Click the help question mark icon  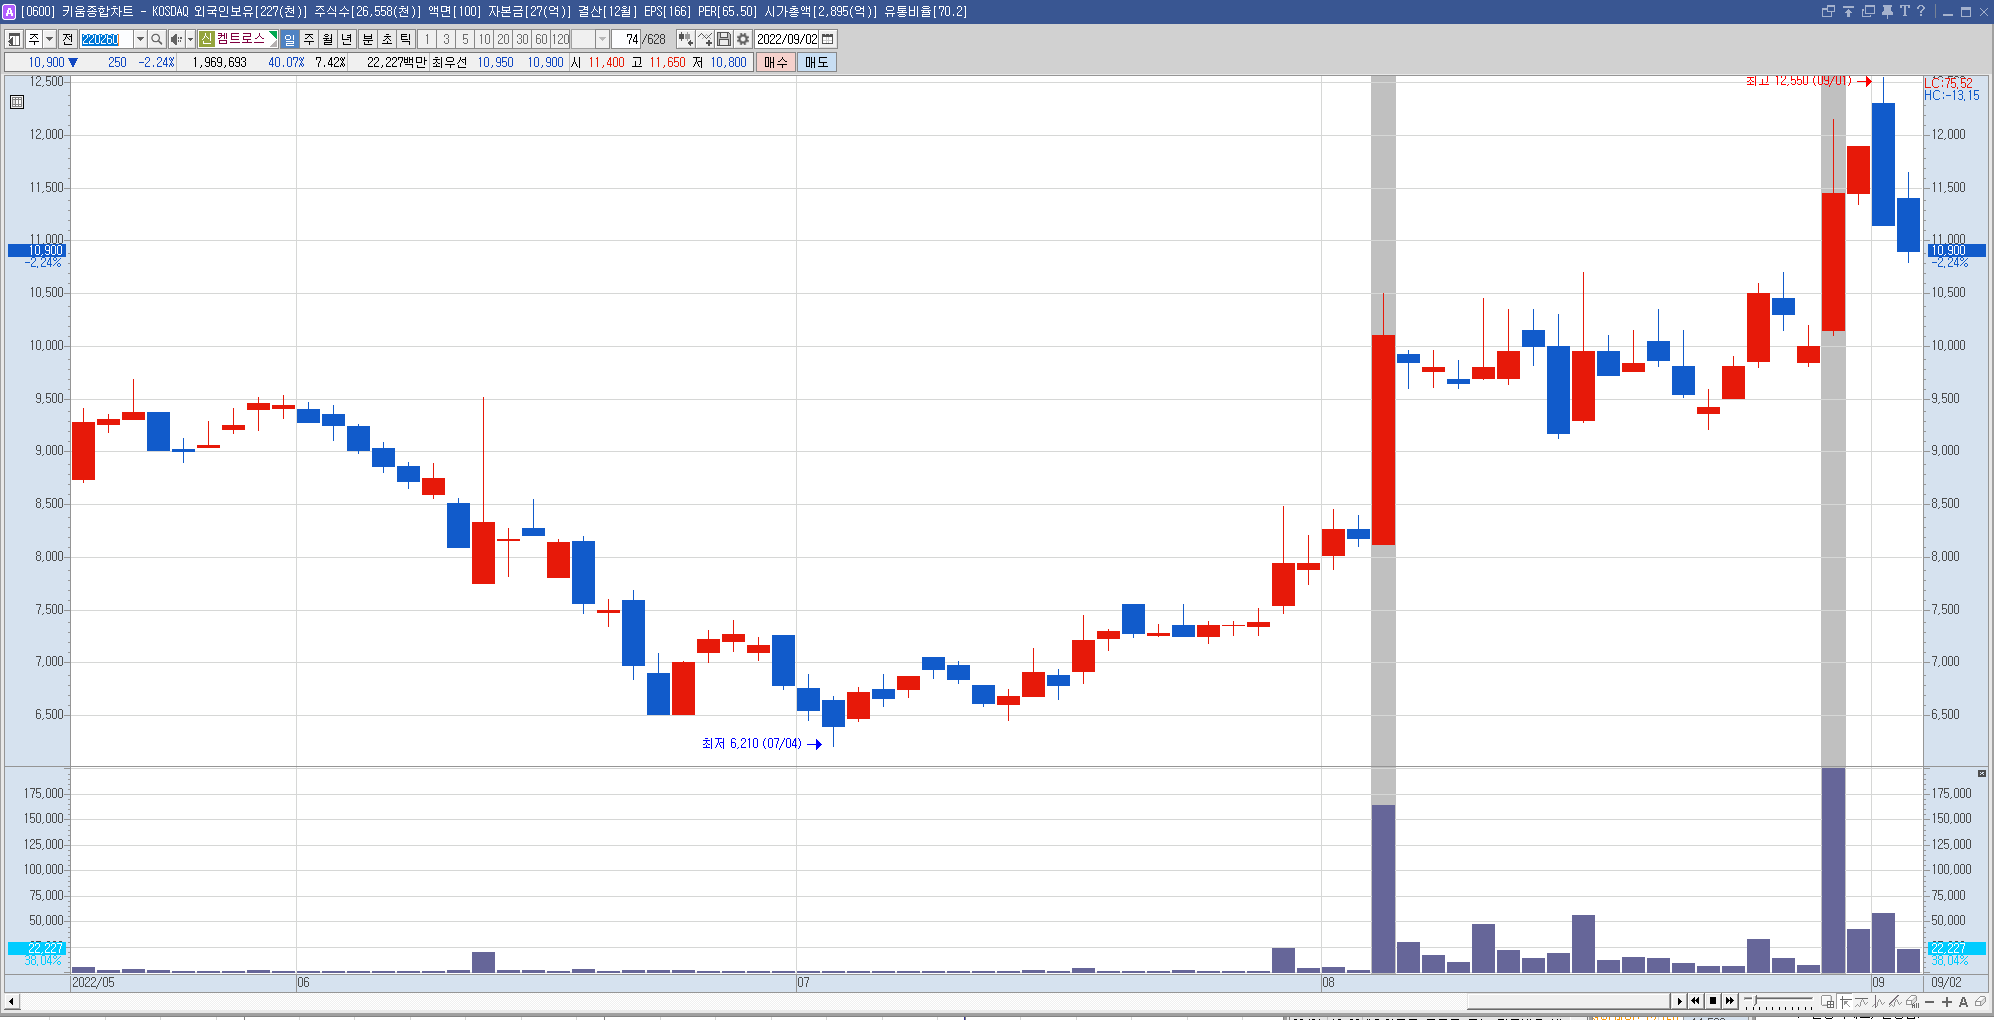click(x=1920, y=11)
